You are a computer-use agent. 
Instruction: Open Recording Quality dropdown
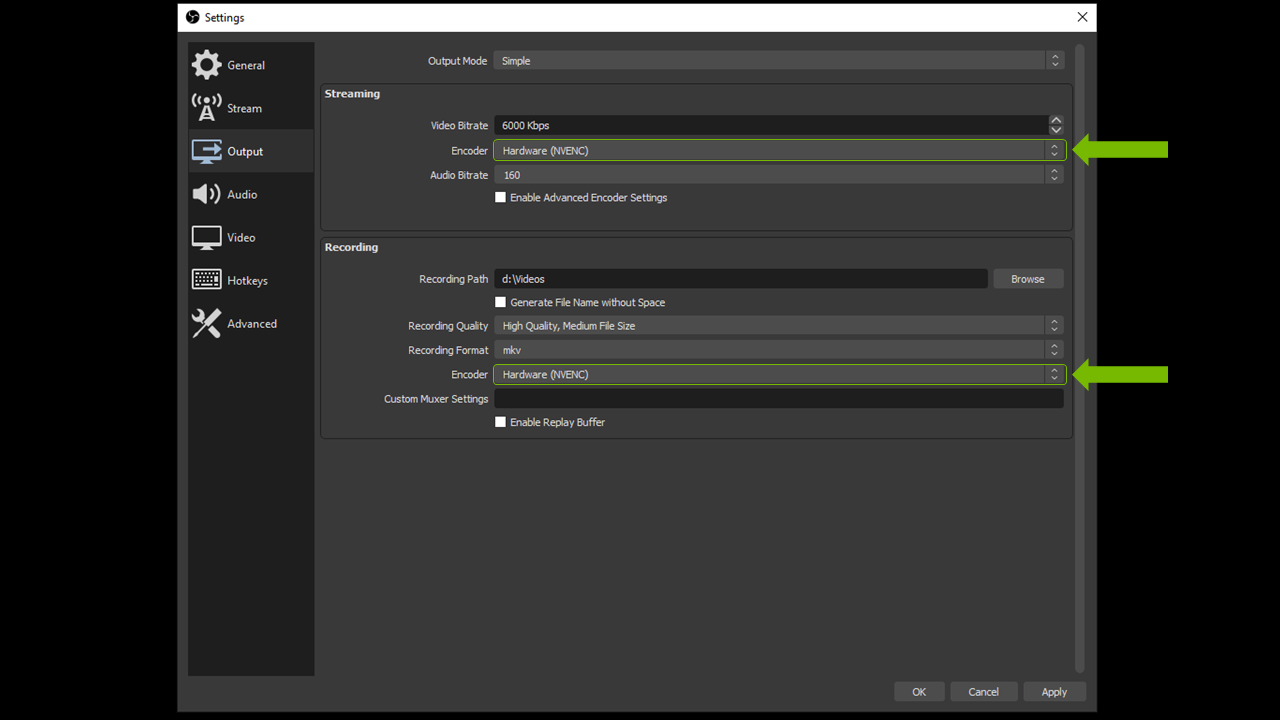778,326
